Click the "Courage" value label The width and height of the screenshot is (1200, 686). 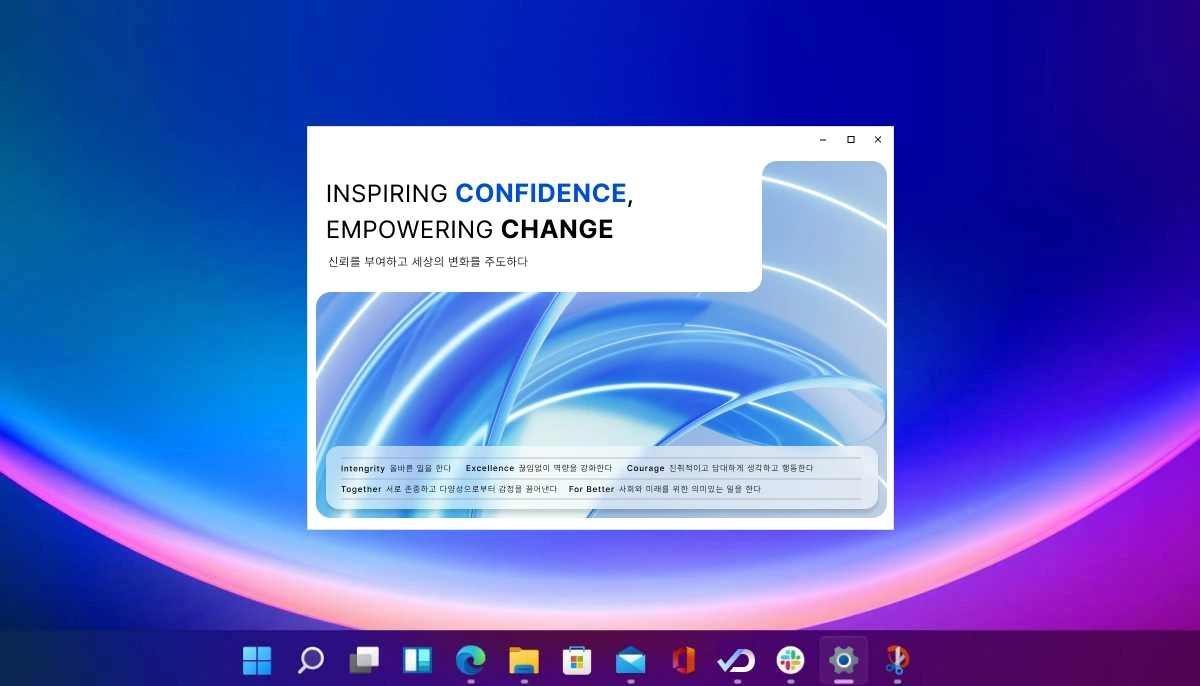[646, 468]
